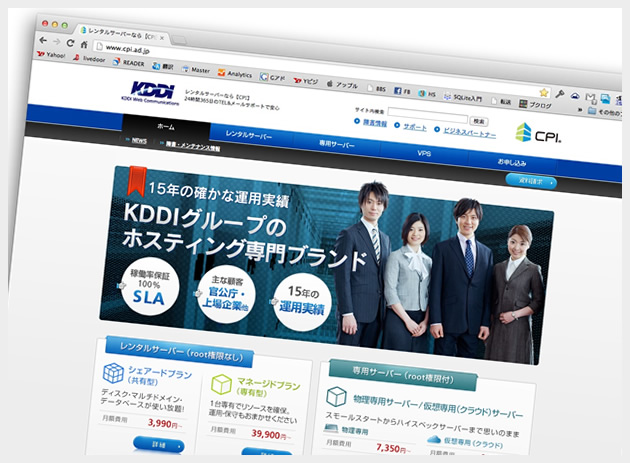Switch to the レンタルサーバー navigation tab
The height and width of the screenshot is (463, 630).
pos(250,134)
